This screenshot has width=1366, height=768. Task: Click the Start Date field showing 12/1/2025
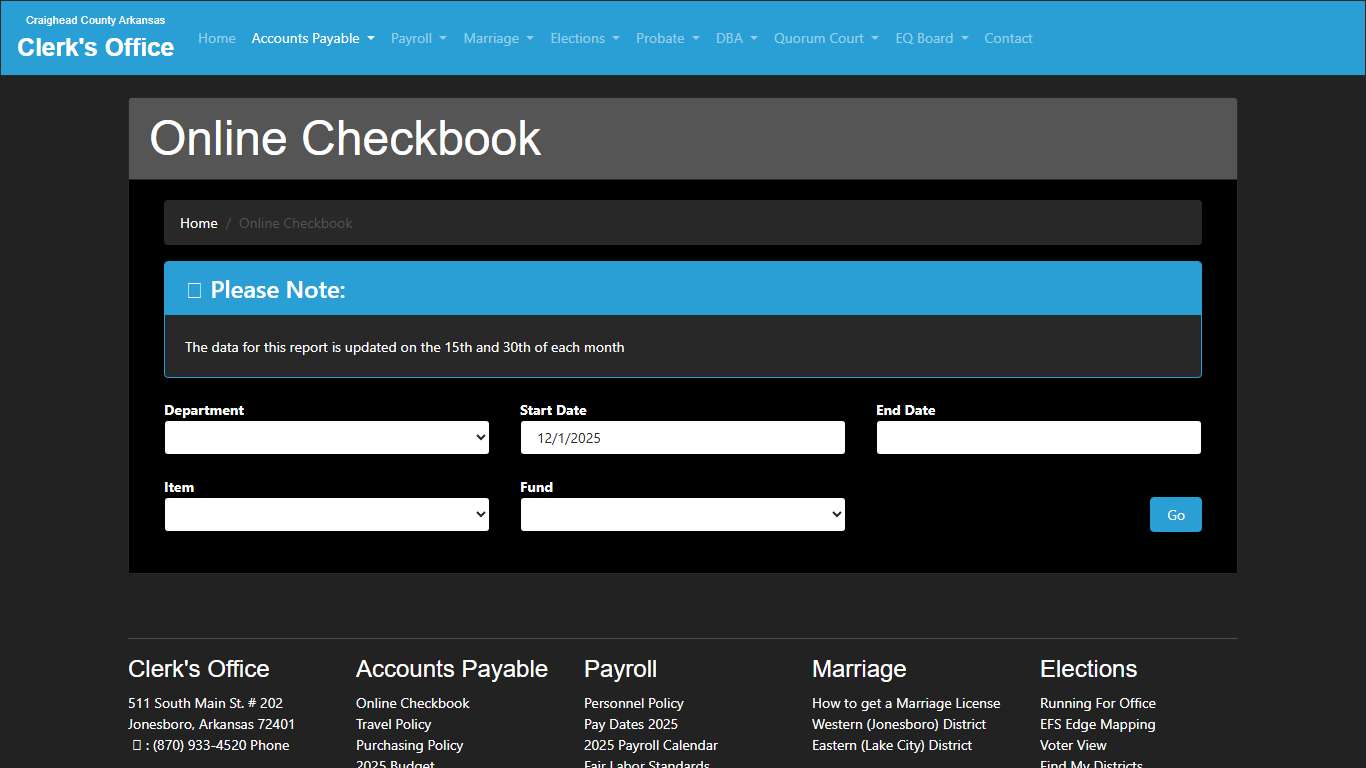tap(682, 437)
